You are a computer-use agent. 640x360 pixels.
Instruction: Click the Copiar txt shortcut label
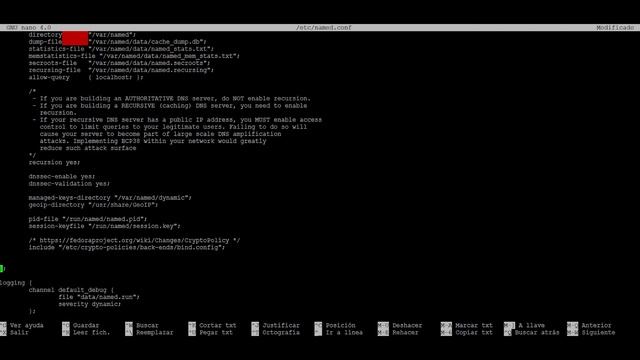[x=474, y=333]
